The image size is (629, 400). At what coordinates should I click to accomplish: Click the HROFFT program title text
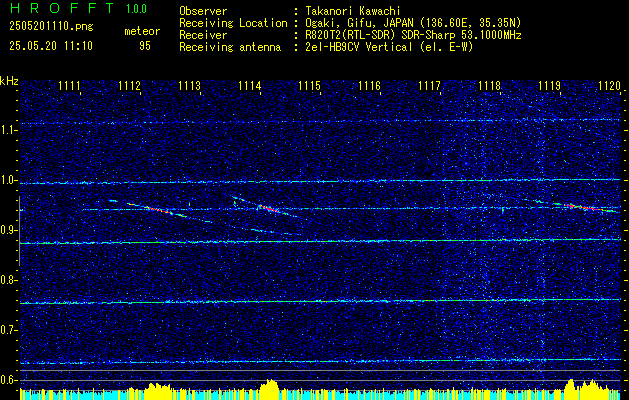[62, 8]
